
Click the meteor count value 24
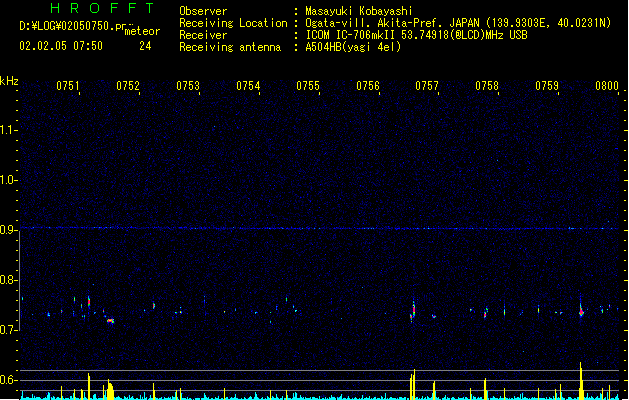145,46
